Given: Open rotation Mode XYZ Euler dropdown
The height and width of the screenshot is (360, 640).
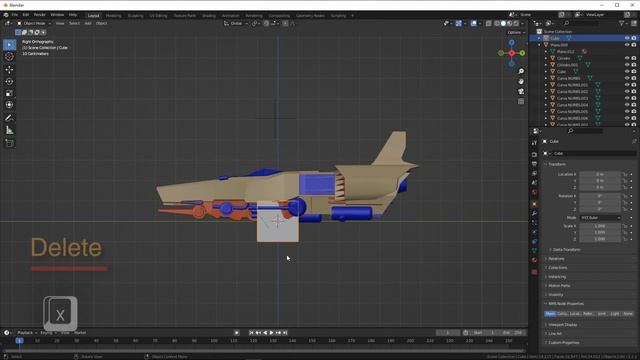Looking at the screenshot, I should (600, 218).
